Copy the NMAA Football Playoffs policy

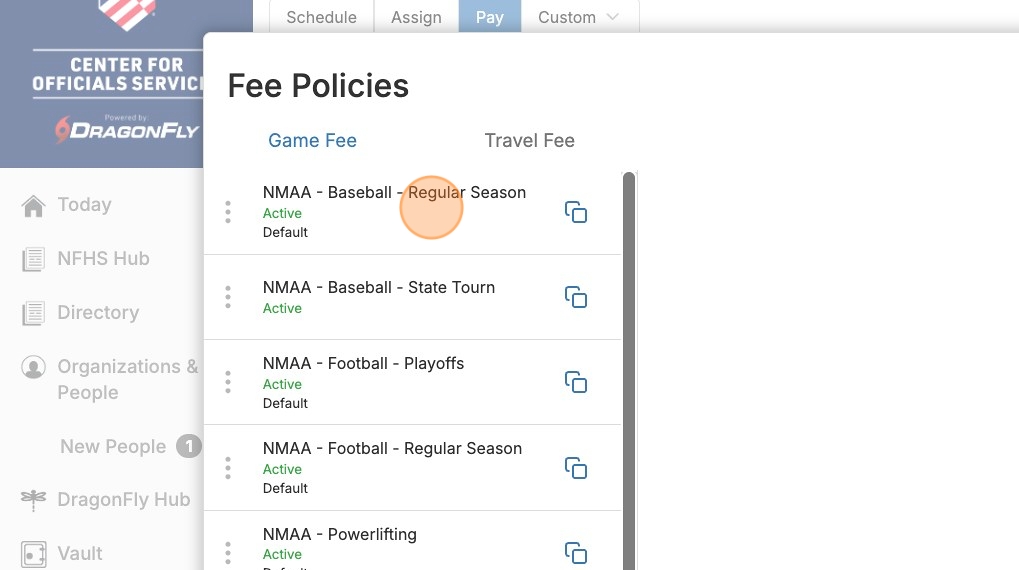[576, 382]
